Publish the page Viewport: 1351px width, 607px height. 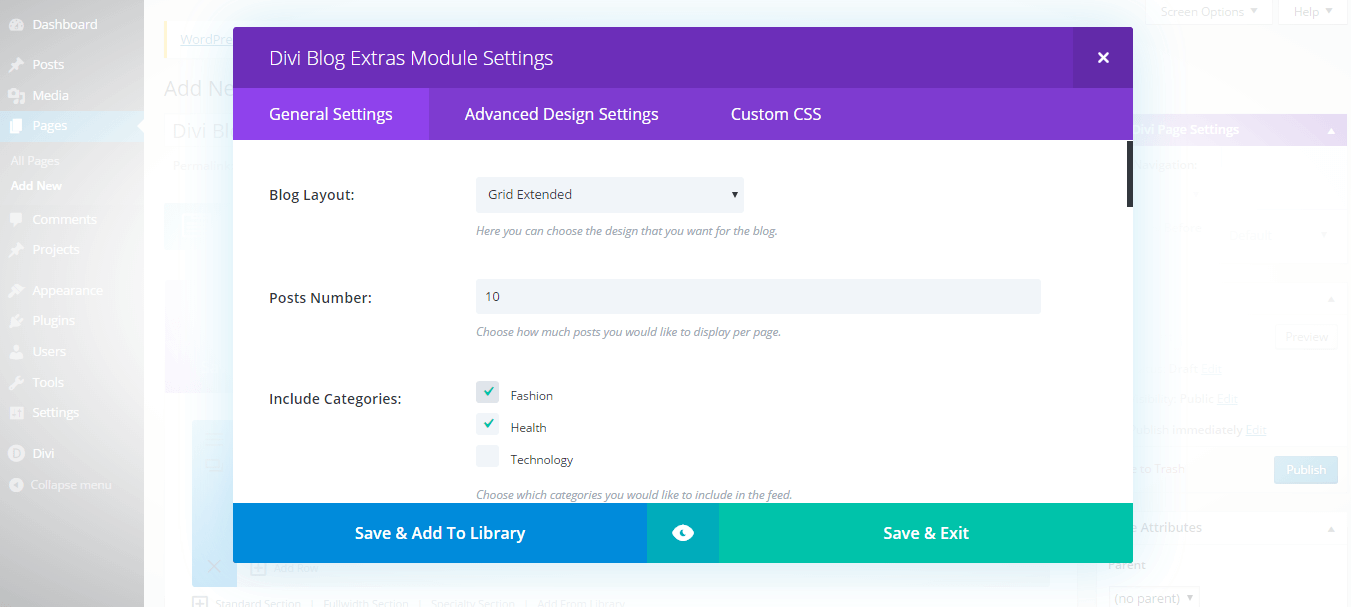point(1305,468)
